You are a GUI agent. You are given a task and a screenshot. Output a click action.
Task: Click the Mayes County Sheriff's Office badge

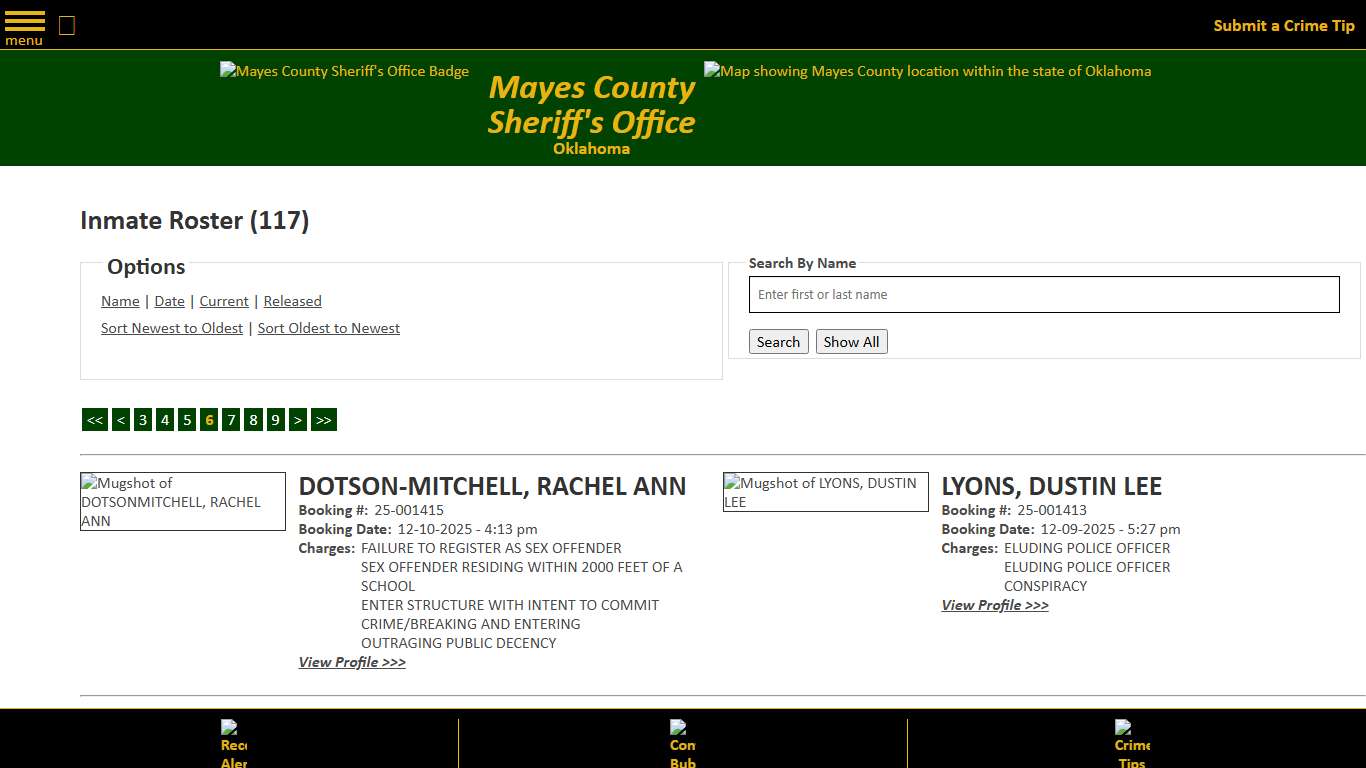click(x=344, y=71)
